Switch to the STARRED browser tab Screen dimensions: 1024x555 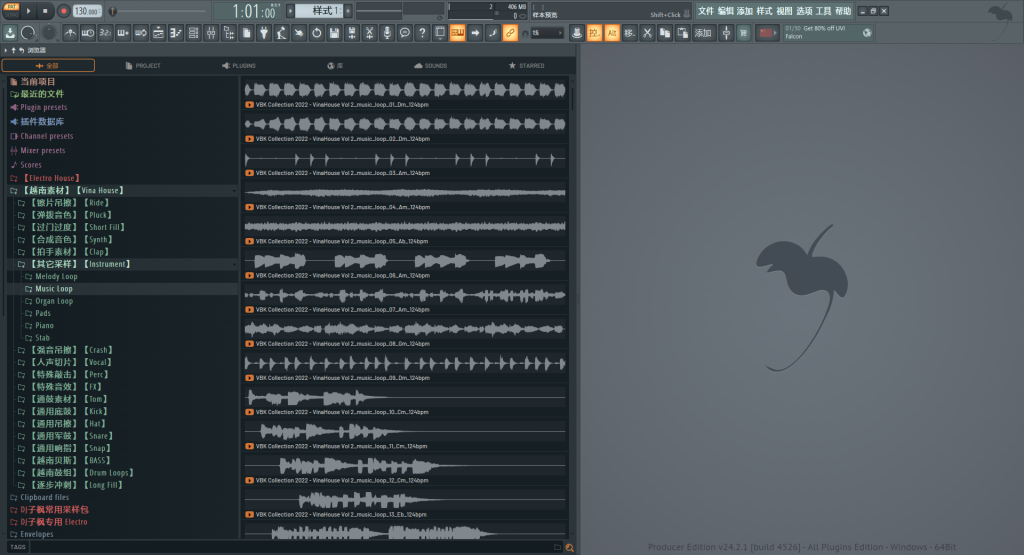(x=526, y=65)
